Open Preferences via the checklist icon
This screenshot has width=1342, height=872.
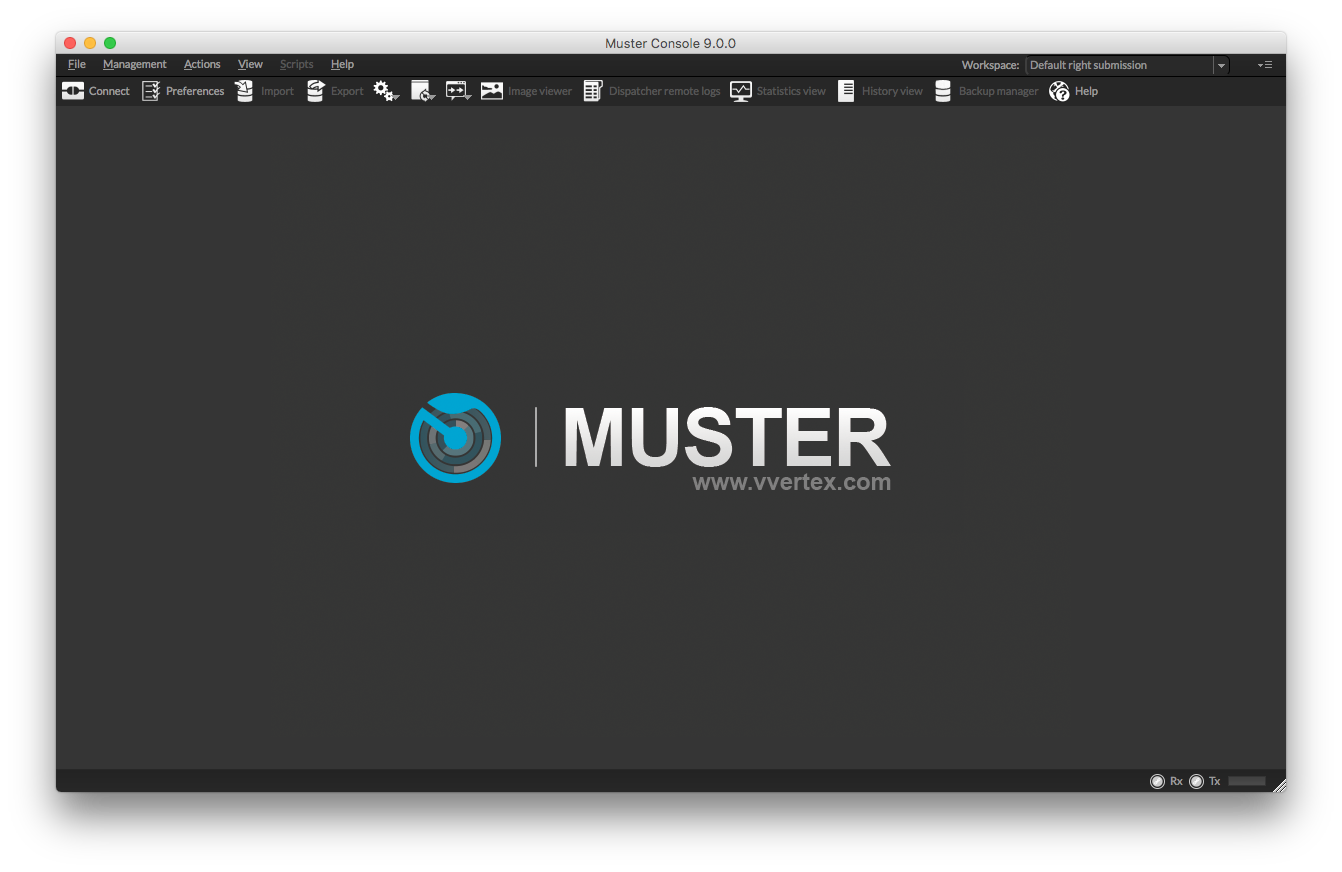point(151,91)
